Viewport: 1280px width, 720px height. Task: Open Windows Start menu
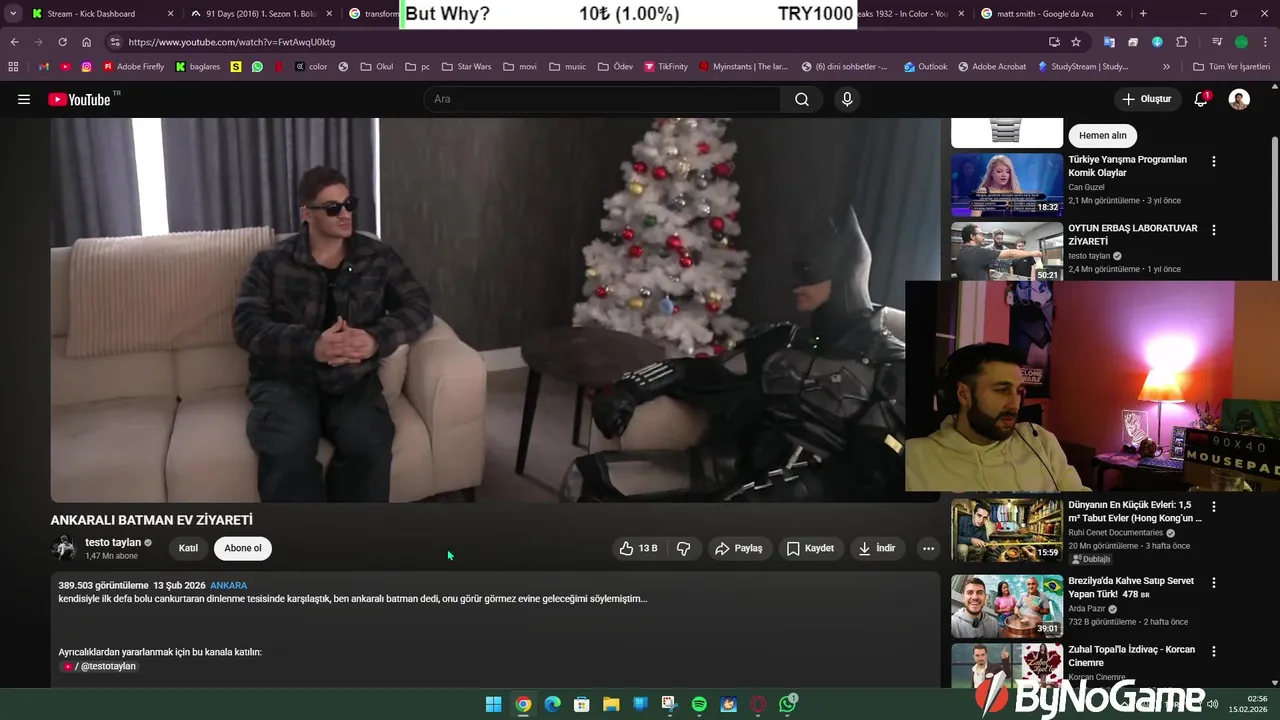[493, 704]
